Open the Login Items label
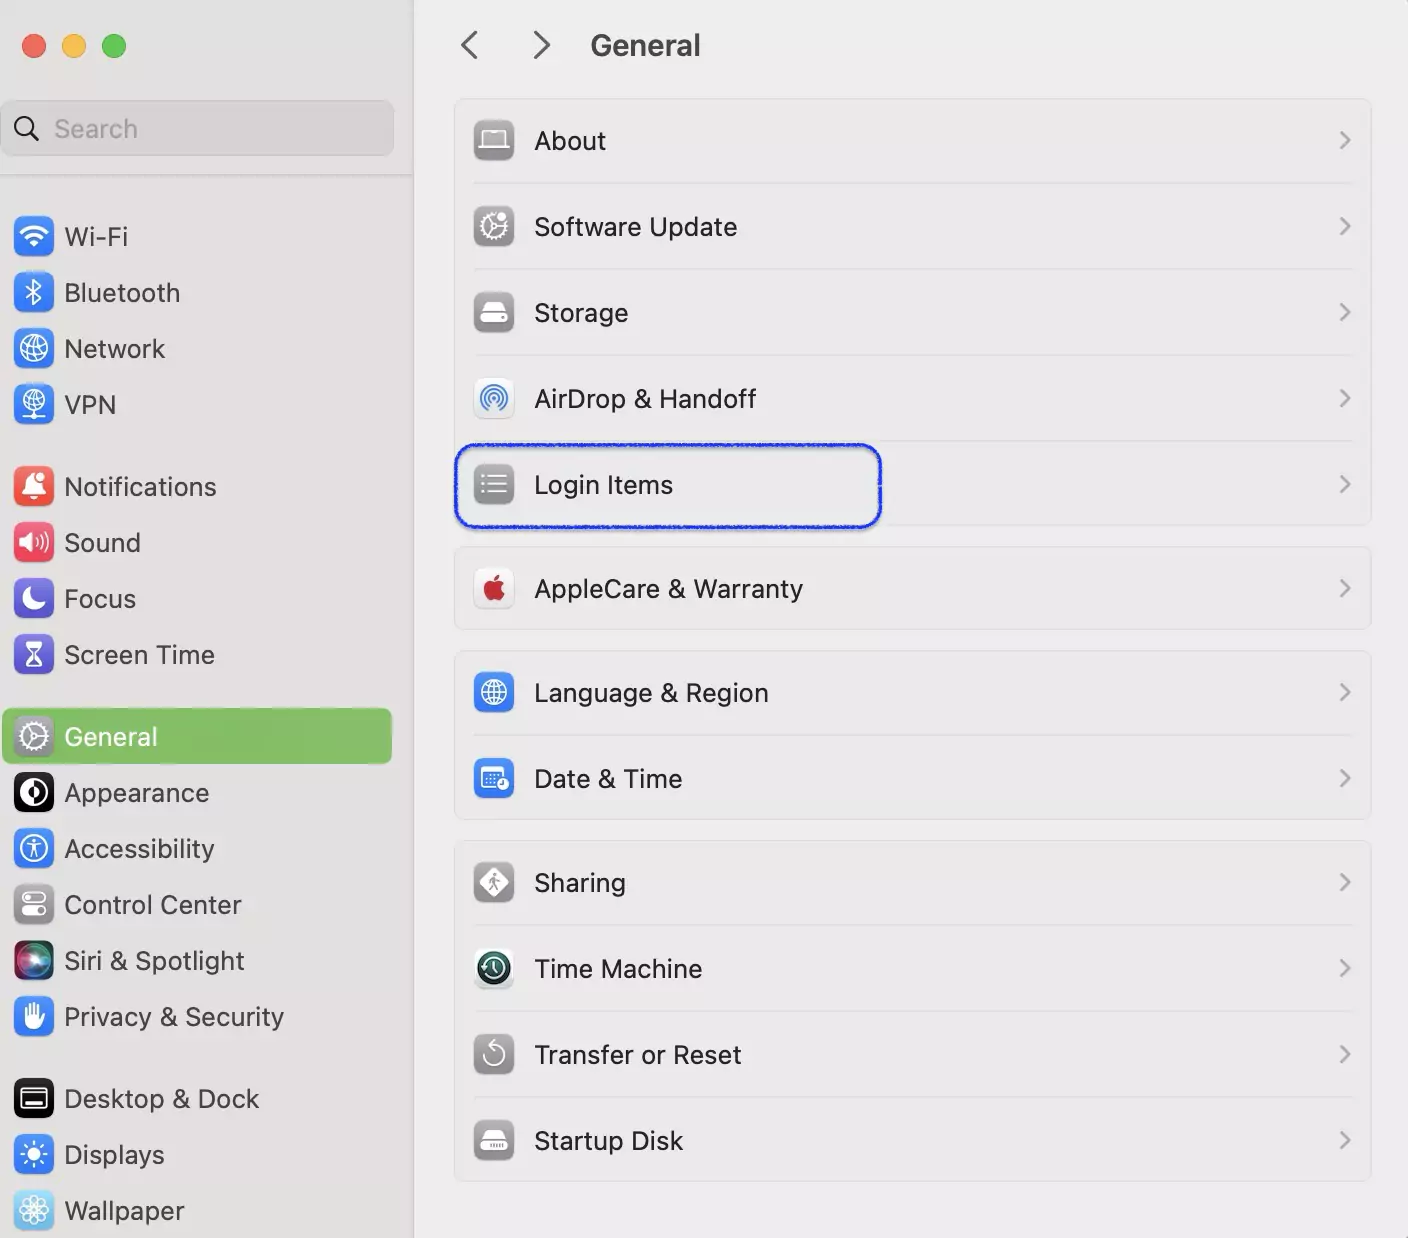The width and height of the screenshot is (1408, 1238). coord(603,485)
